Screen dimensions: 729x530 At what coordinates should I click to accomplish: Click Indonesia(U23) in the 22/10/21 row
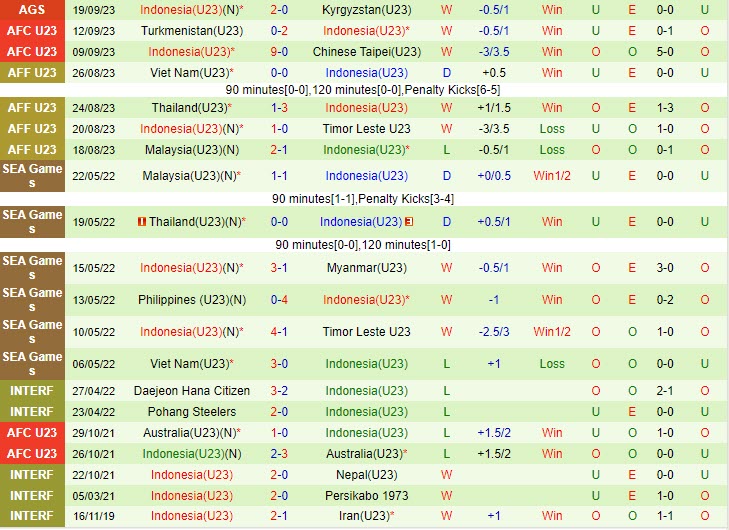pos(192,475)
